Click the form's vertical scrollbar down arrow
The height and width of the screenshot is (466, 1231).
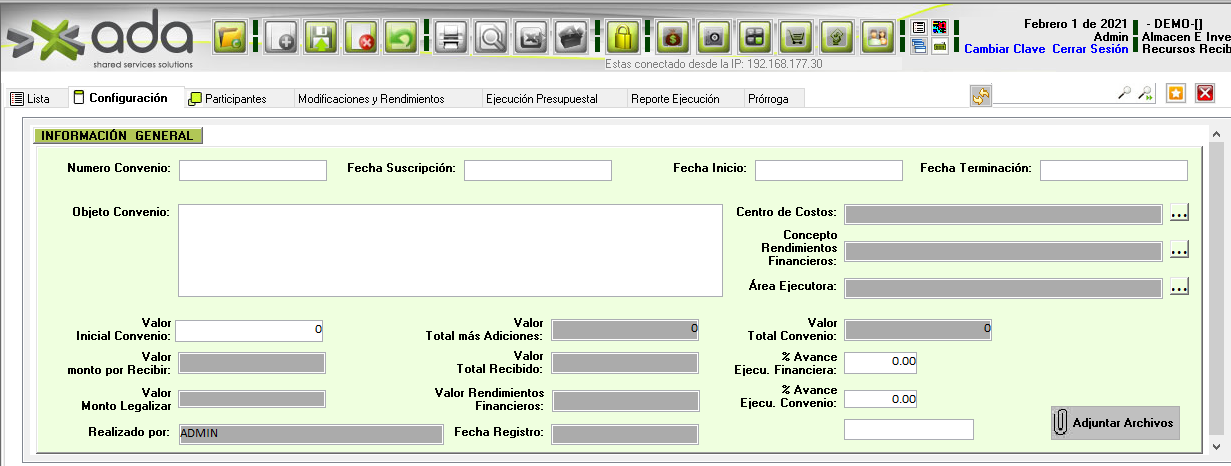(1216, 446)
